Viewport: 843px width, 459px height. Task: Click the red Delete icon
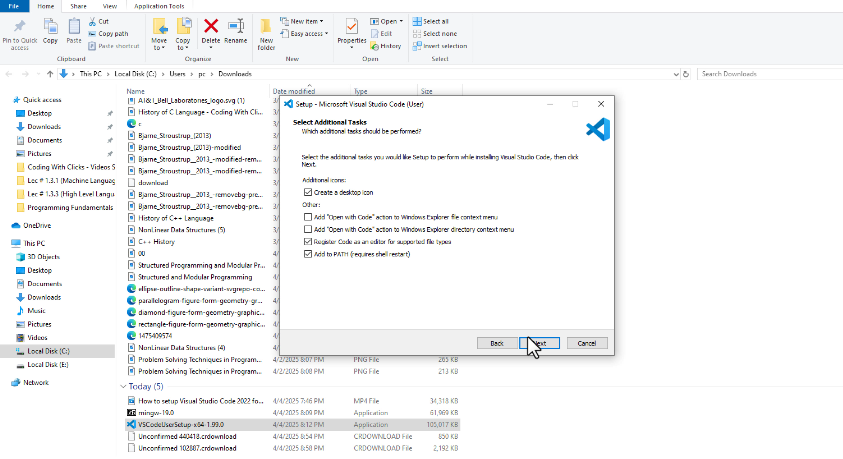point(211,26)
